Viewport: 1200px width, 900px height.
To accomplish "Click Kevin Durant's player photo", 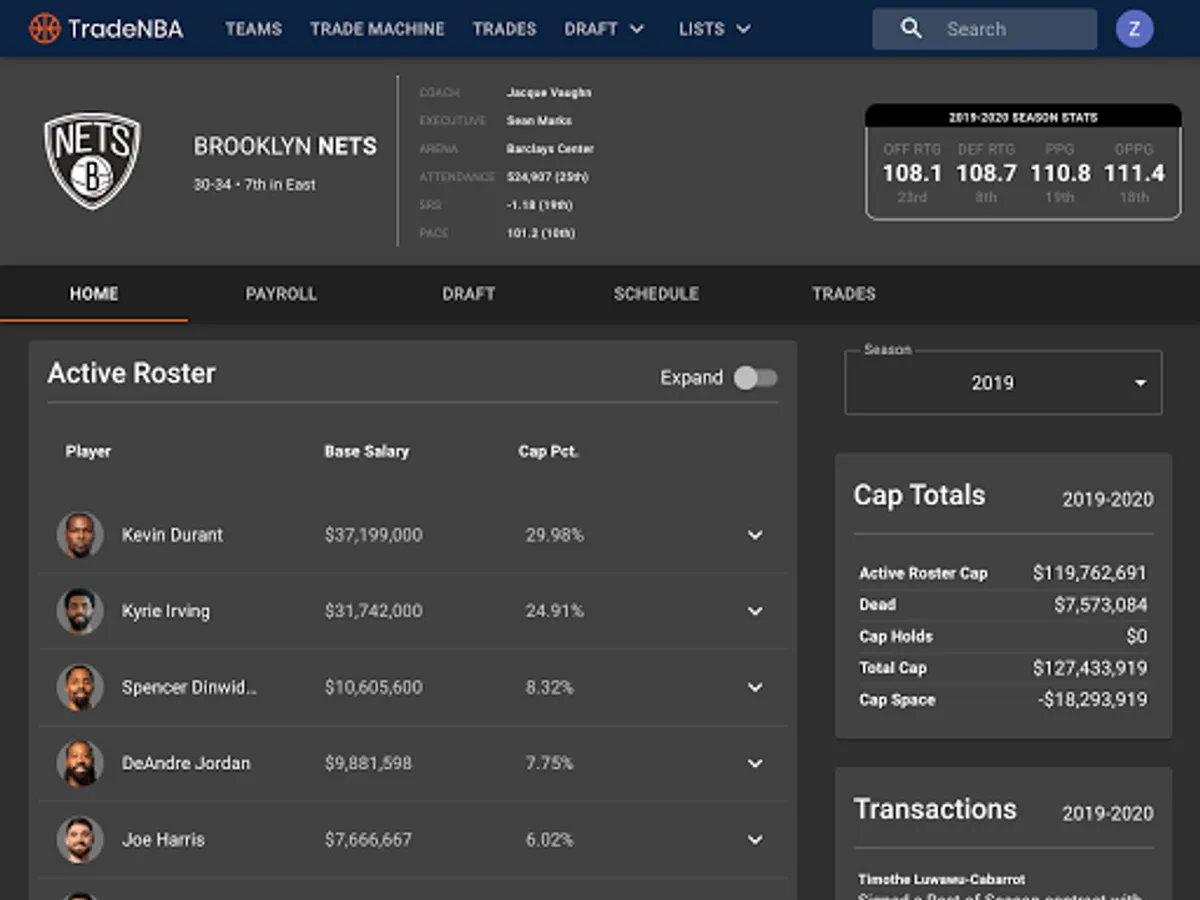I will point(80,535).
